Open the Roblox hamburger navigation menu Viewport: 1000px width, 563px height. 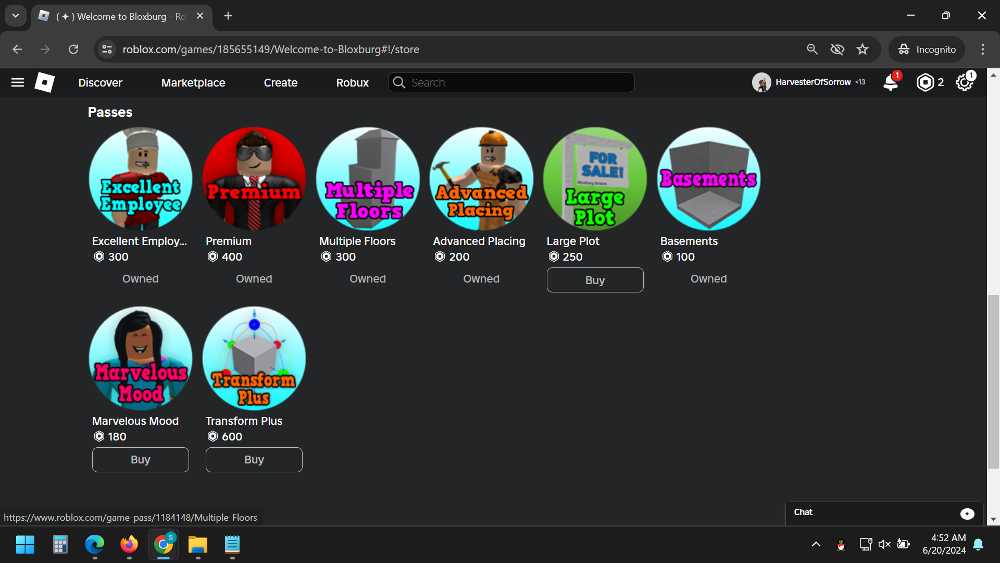pos(18,82)
